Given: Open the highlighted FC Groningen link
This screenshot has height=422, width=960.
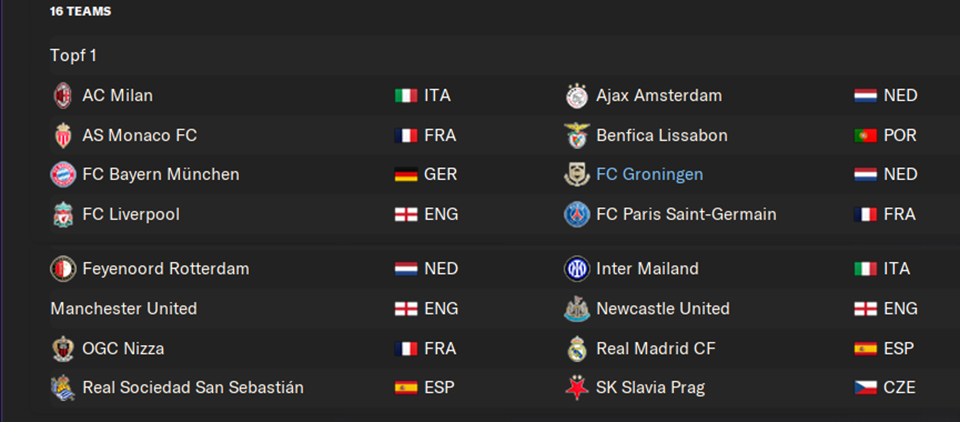Looking at the screenshot, I should [x=650, y=175].
